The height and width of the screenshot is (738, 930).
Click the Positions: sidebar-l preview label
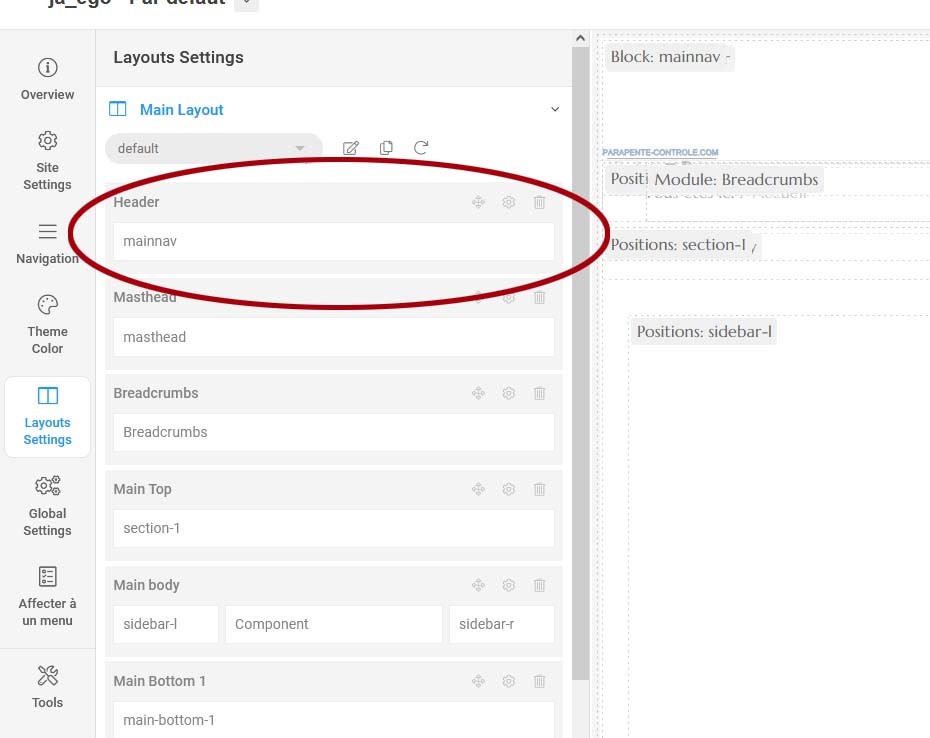(x=704, y=332)
